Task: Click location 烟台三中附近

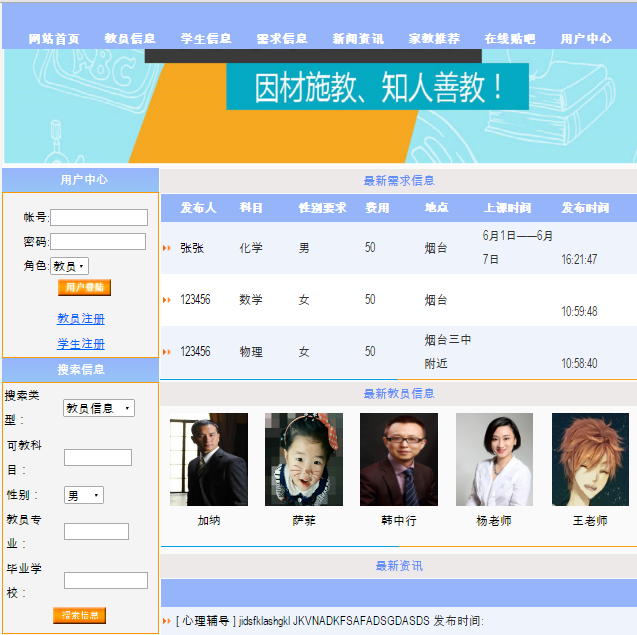Action: click(448, 351)
